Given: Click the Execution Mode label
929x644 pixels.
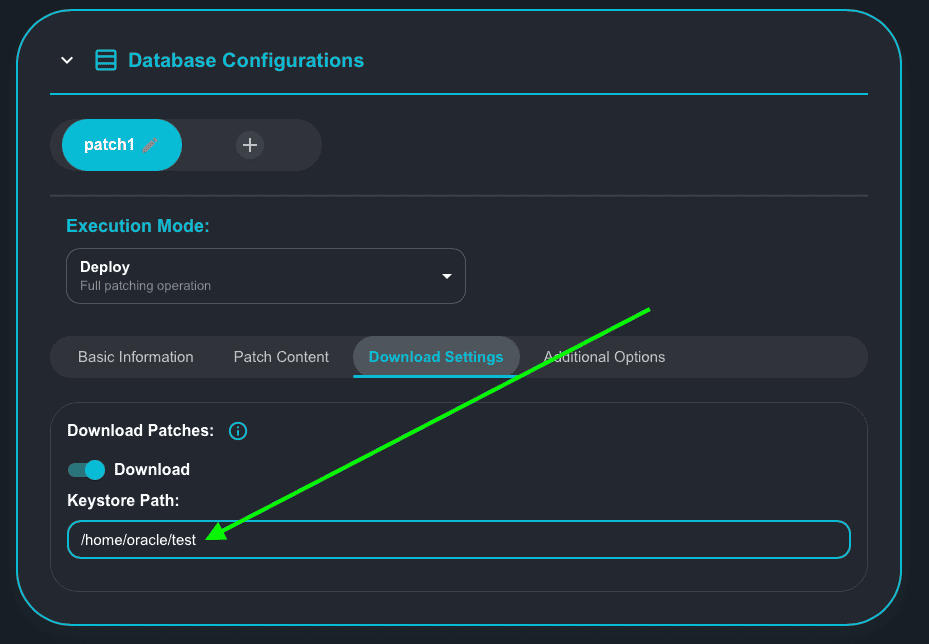Looking at the screenshot, I should pyautogui.click(x=138, y=226).
